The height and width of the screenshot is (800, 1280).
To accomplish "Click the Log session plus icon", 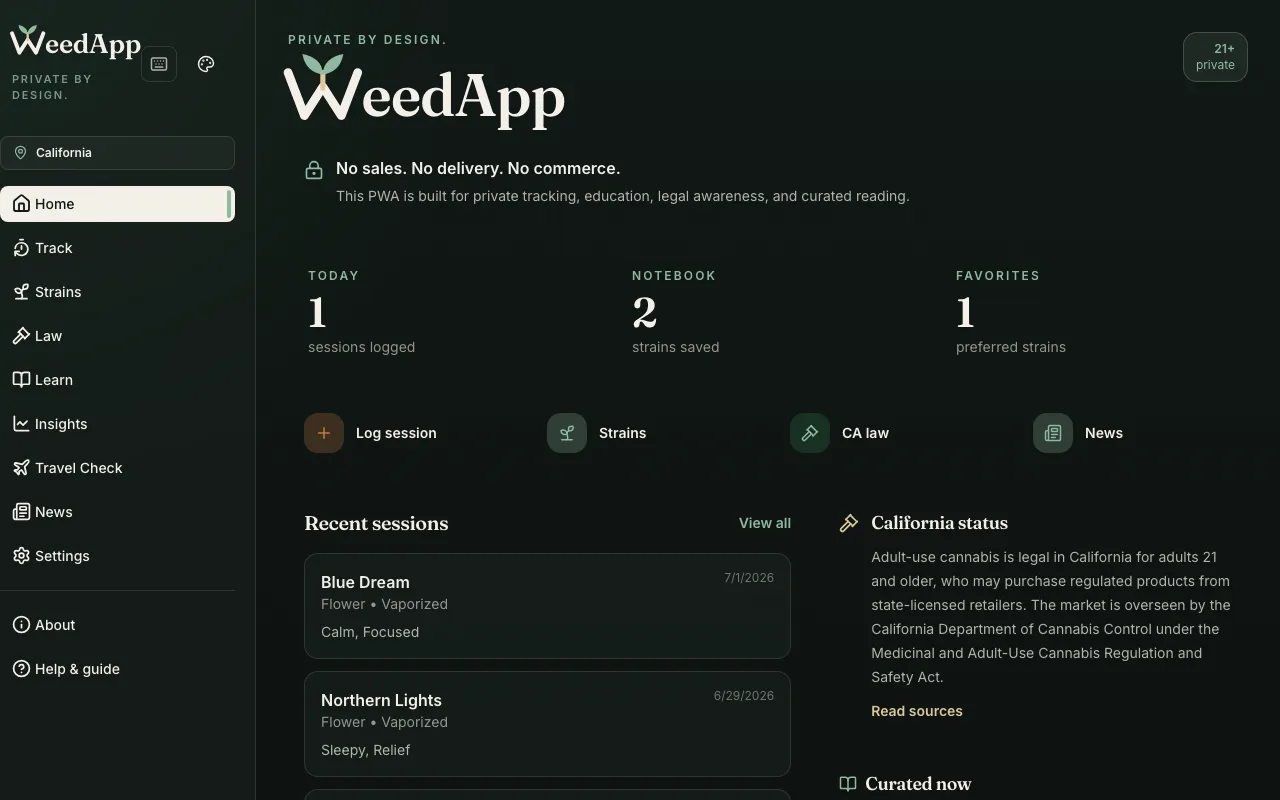I will coord(324,433).
